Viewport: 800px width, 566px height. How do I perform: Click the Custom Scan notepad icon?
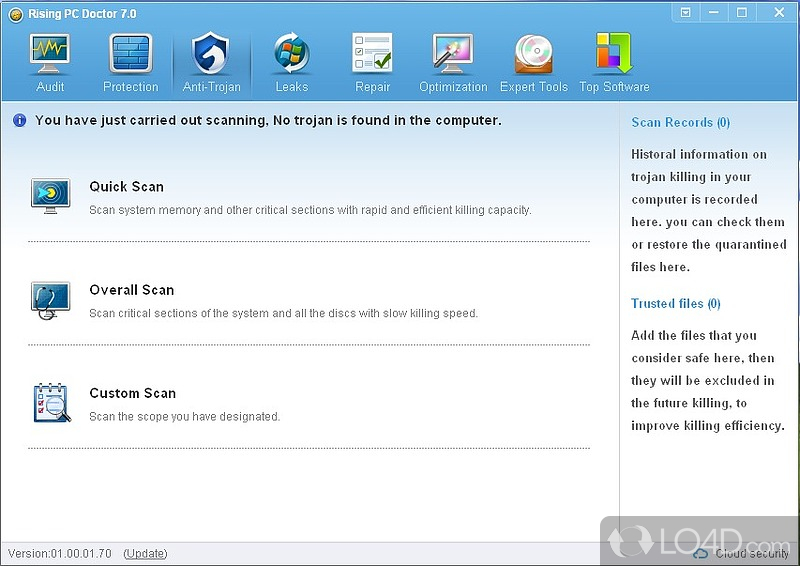tap(50, 402)
